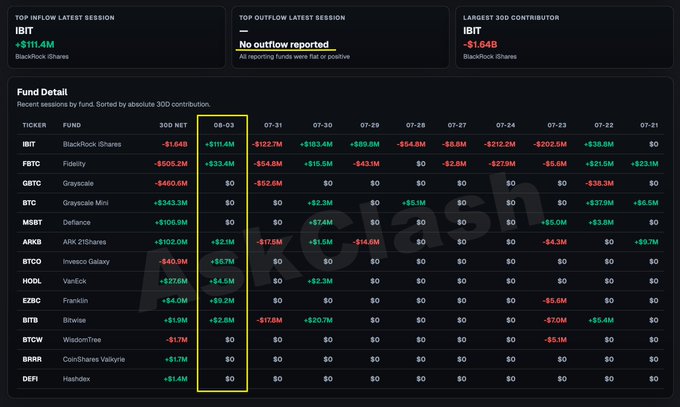Click the Fund Detail section title
Viewport: 680px width, 407px height.
point(42,92)
